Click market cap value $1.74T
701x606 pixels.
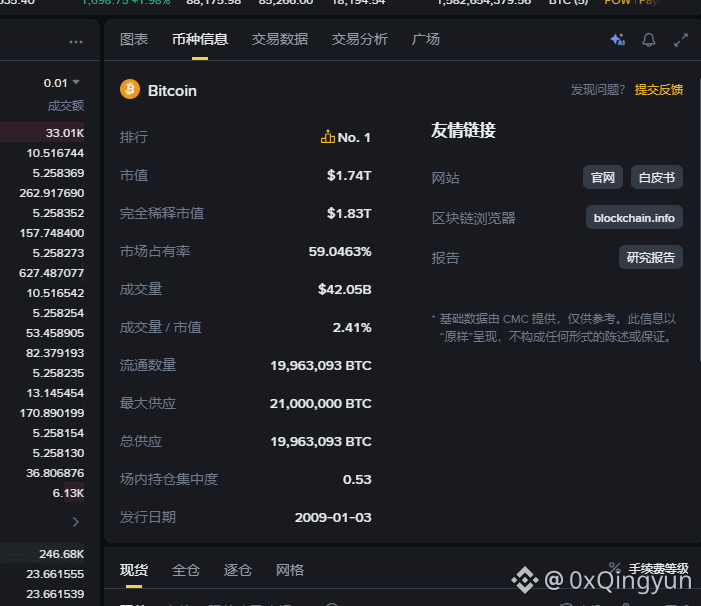(349, 175)
